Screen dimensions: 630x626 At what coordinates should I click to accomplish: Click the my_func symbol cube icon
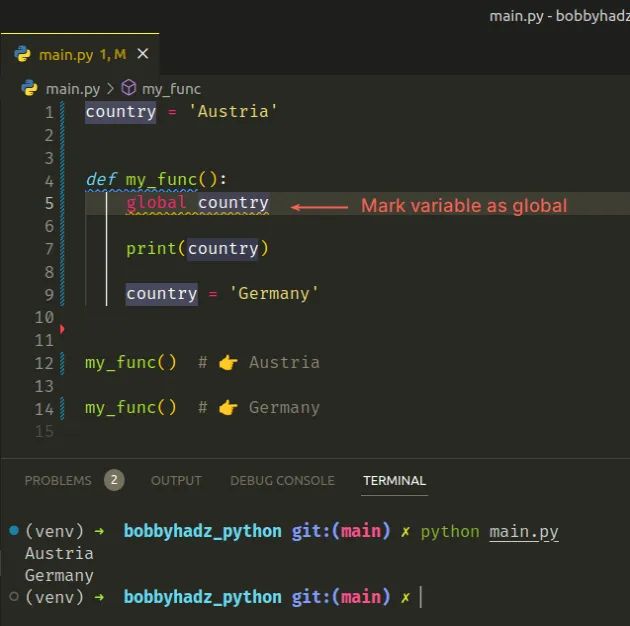[x=129, y=88]
